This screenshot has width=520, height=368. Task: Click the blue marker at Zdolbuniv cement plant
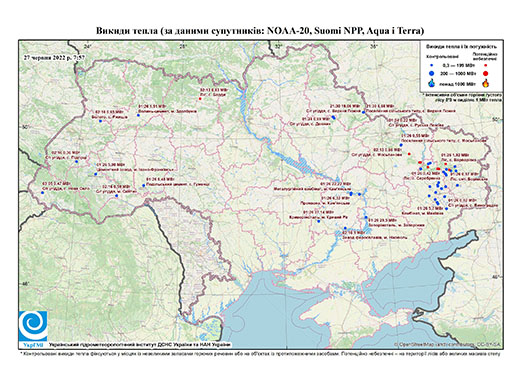coord(138,115)
